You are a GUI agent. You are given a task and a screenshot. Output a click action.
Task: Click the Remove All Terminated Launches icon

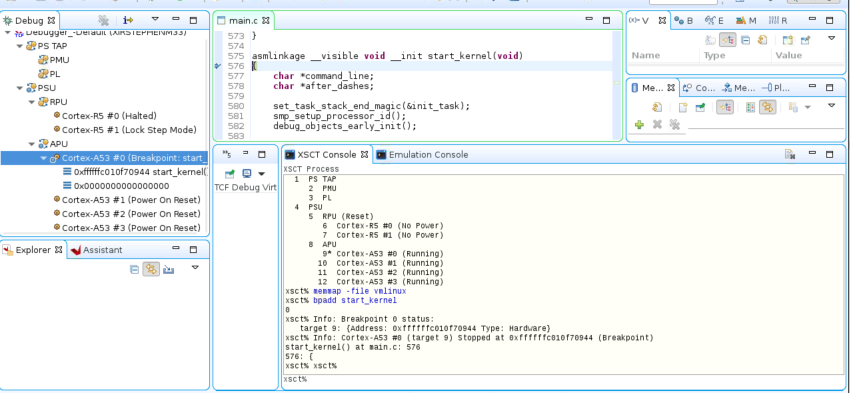pyautogui.click(x=103, y=20)
